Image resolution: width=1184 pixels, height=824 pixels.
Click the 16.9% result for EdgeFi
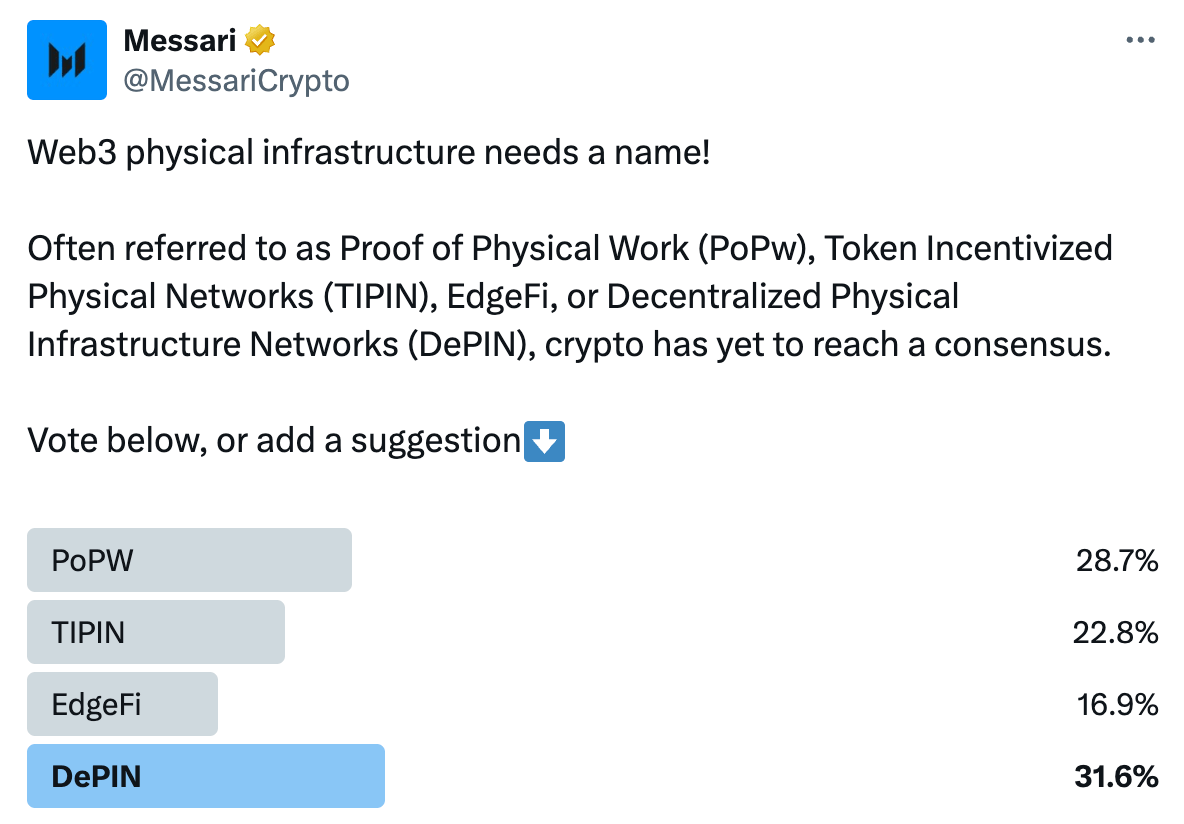[1118, 704]
